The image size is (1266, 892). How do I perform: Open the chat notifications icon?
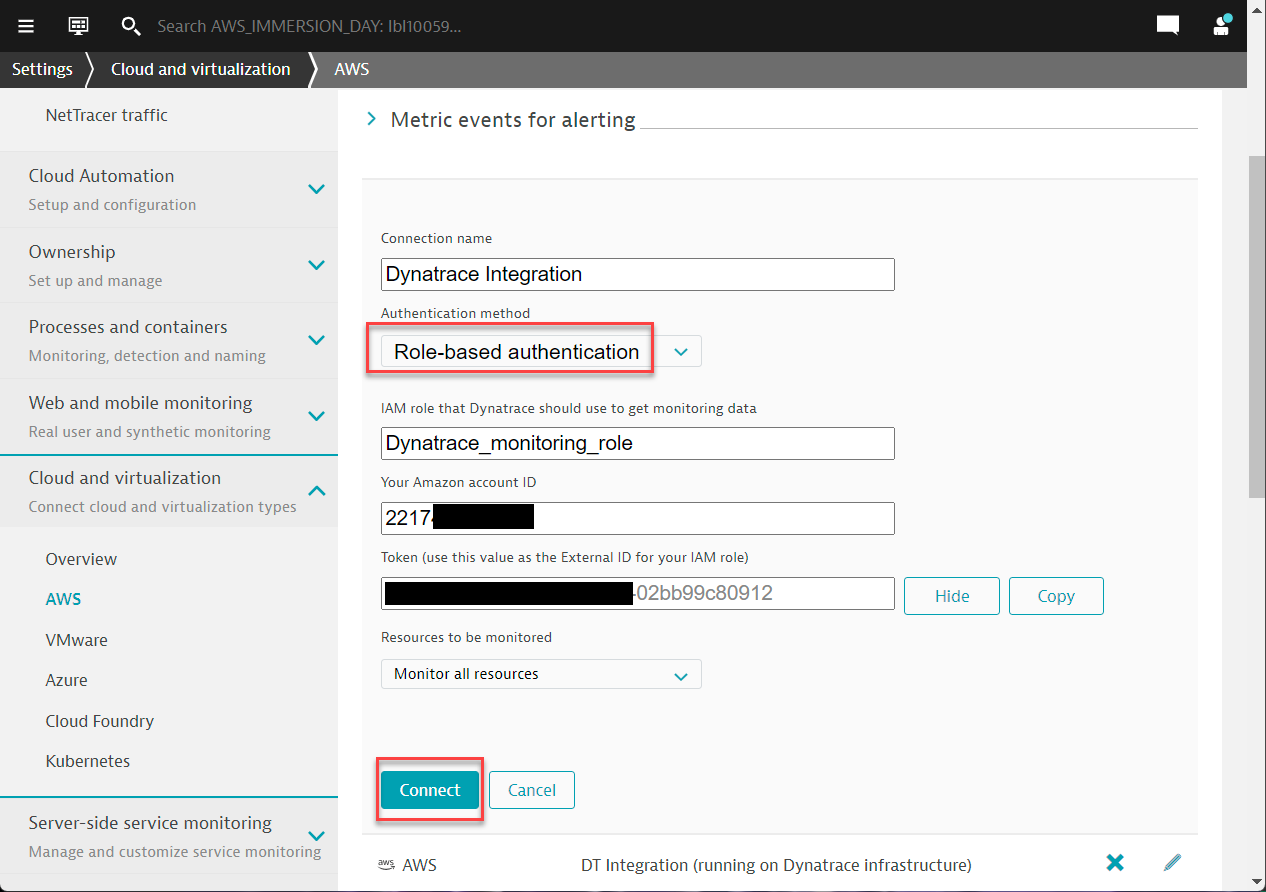click(x=1167, y=26)
